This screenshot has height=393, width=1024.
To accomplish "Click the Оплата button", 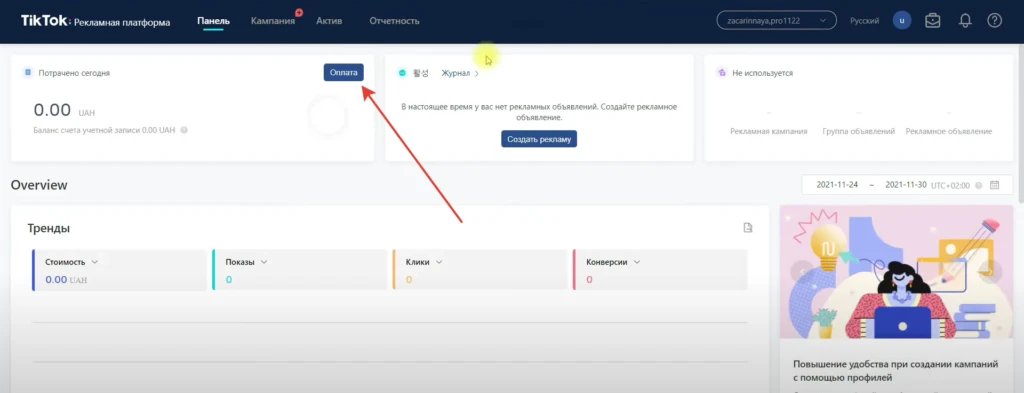I will pyautogui.click(x=344, y=72).
